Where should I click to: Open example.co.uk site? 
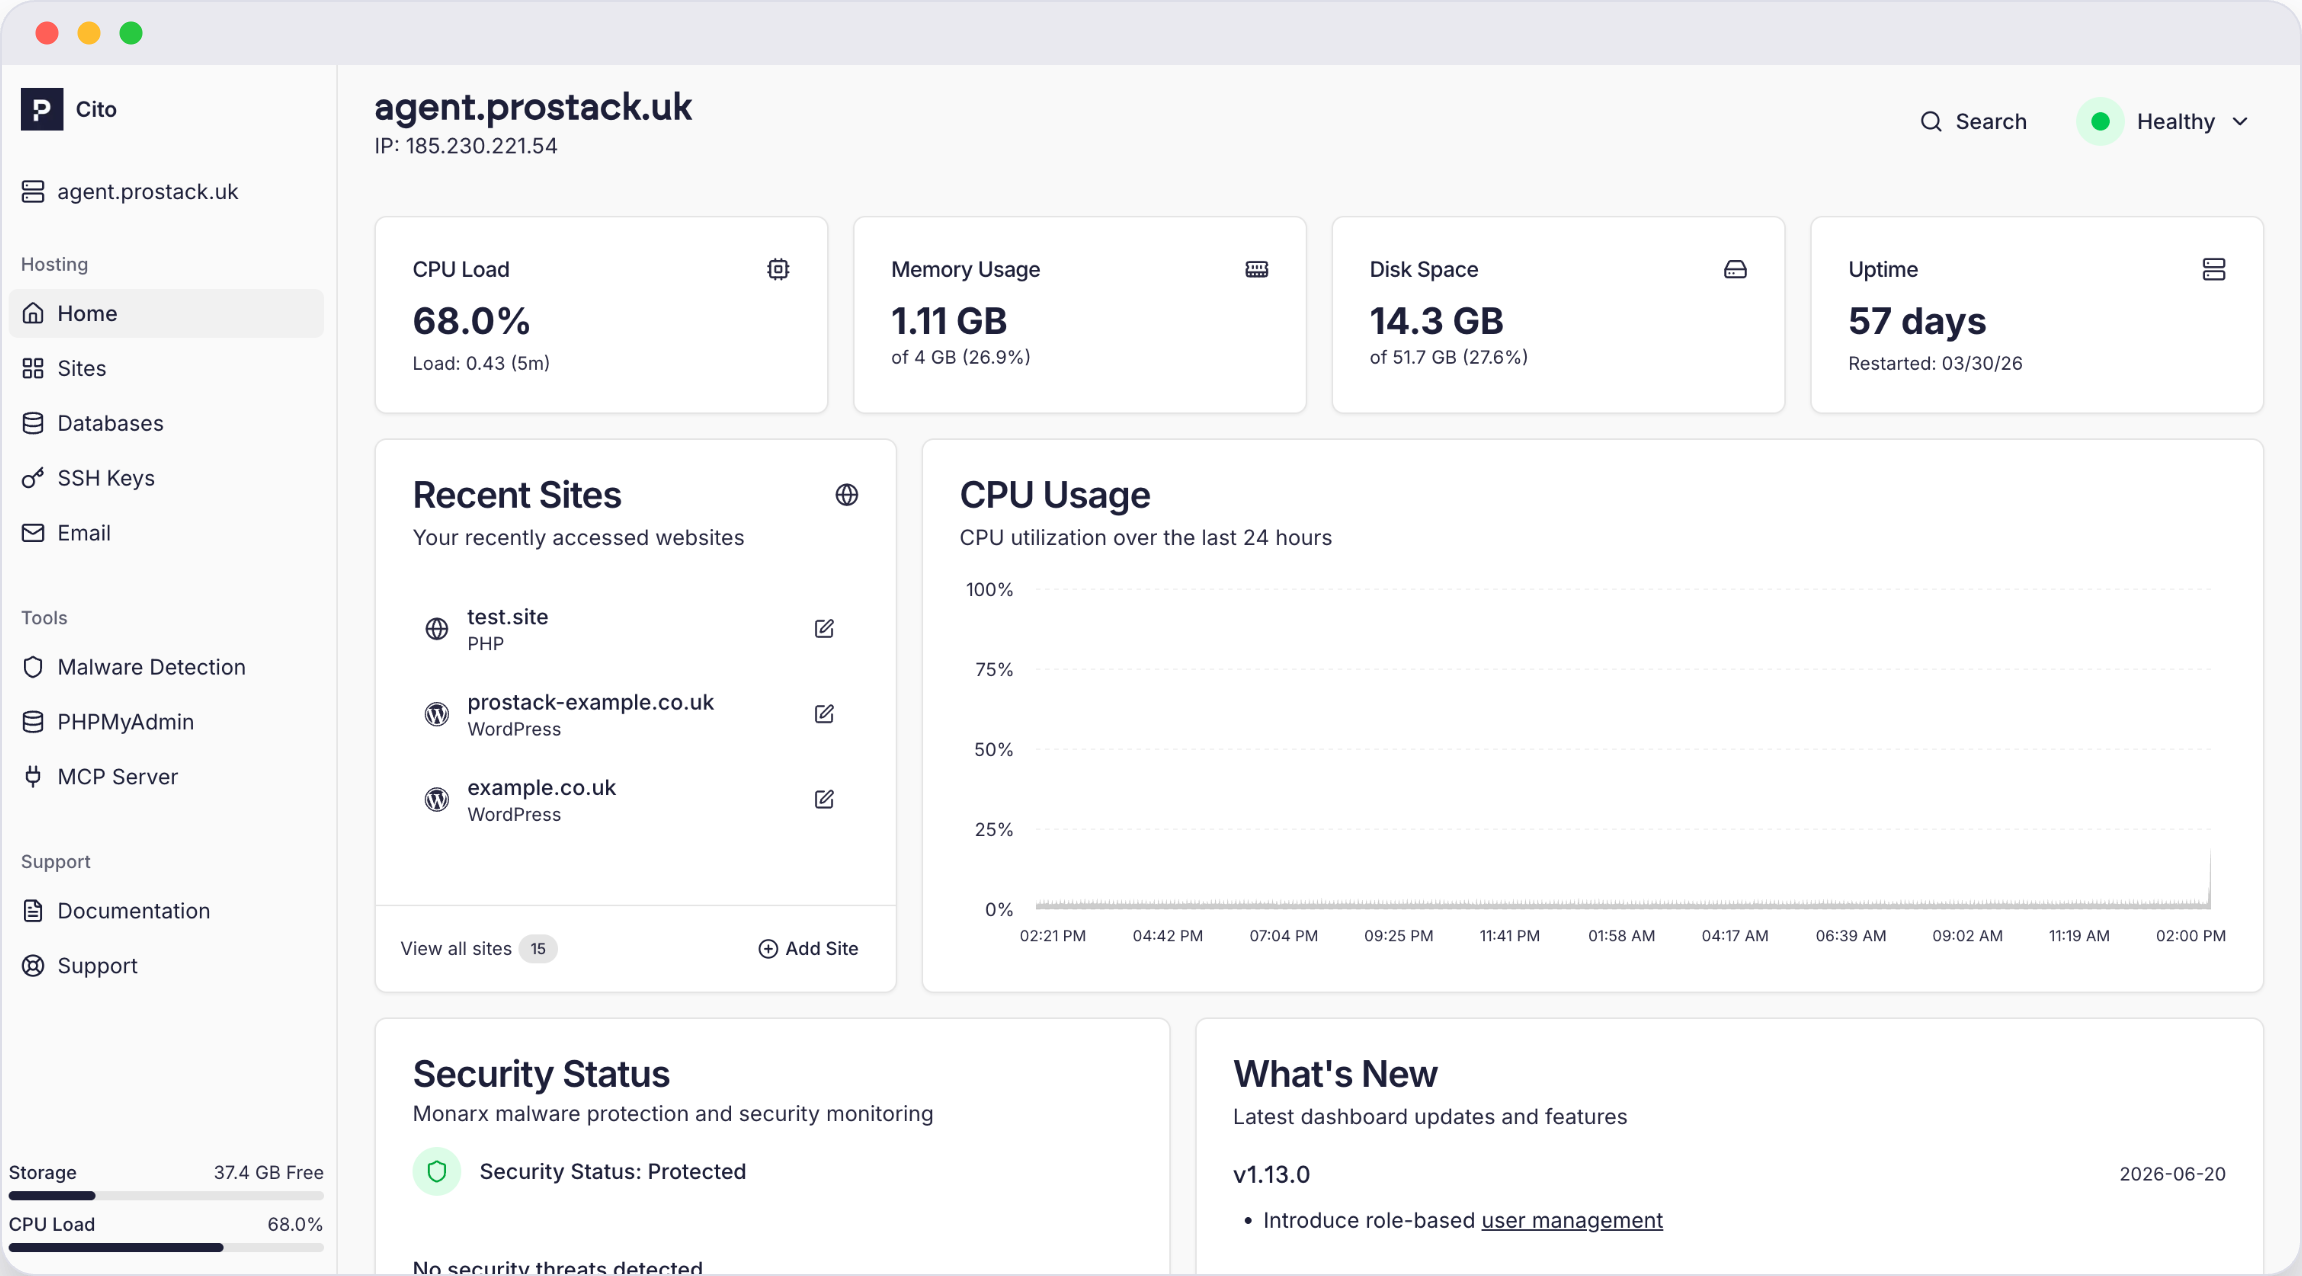point(541,787)
